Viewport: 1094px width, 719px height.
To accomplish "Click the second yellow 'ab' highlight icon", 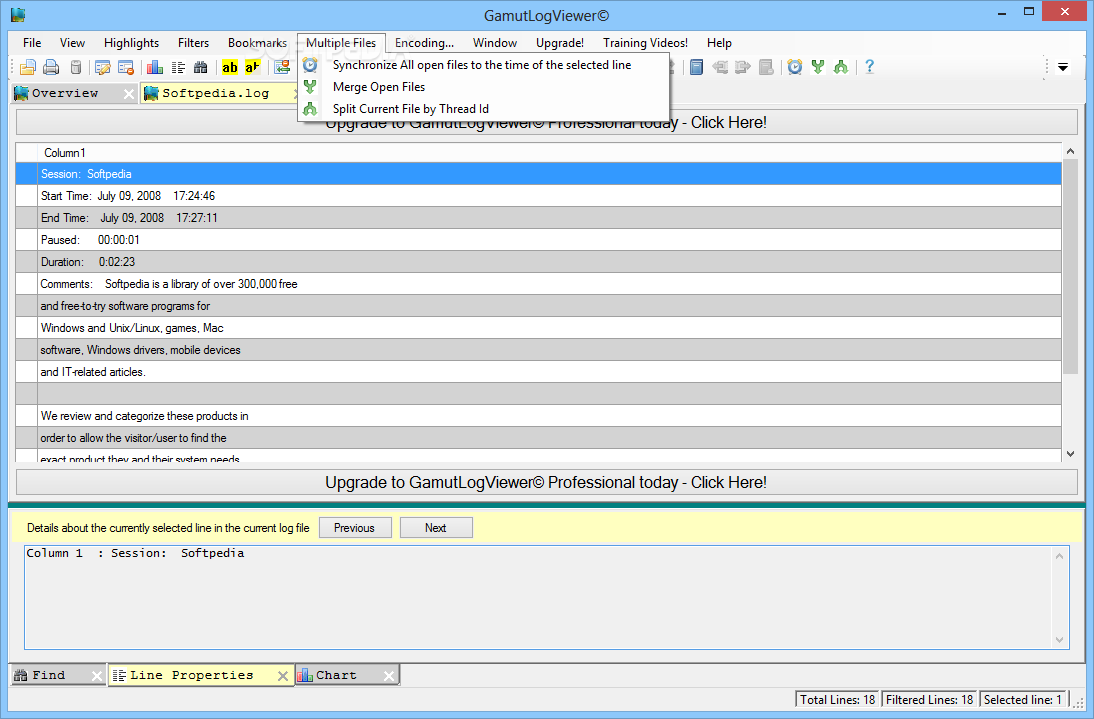I will (x=252, y=67).
